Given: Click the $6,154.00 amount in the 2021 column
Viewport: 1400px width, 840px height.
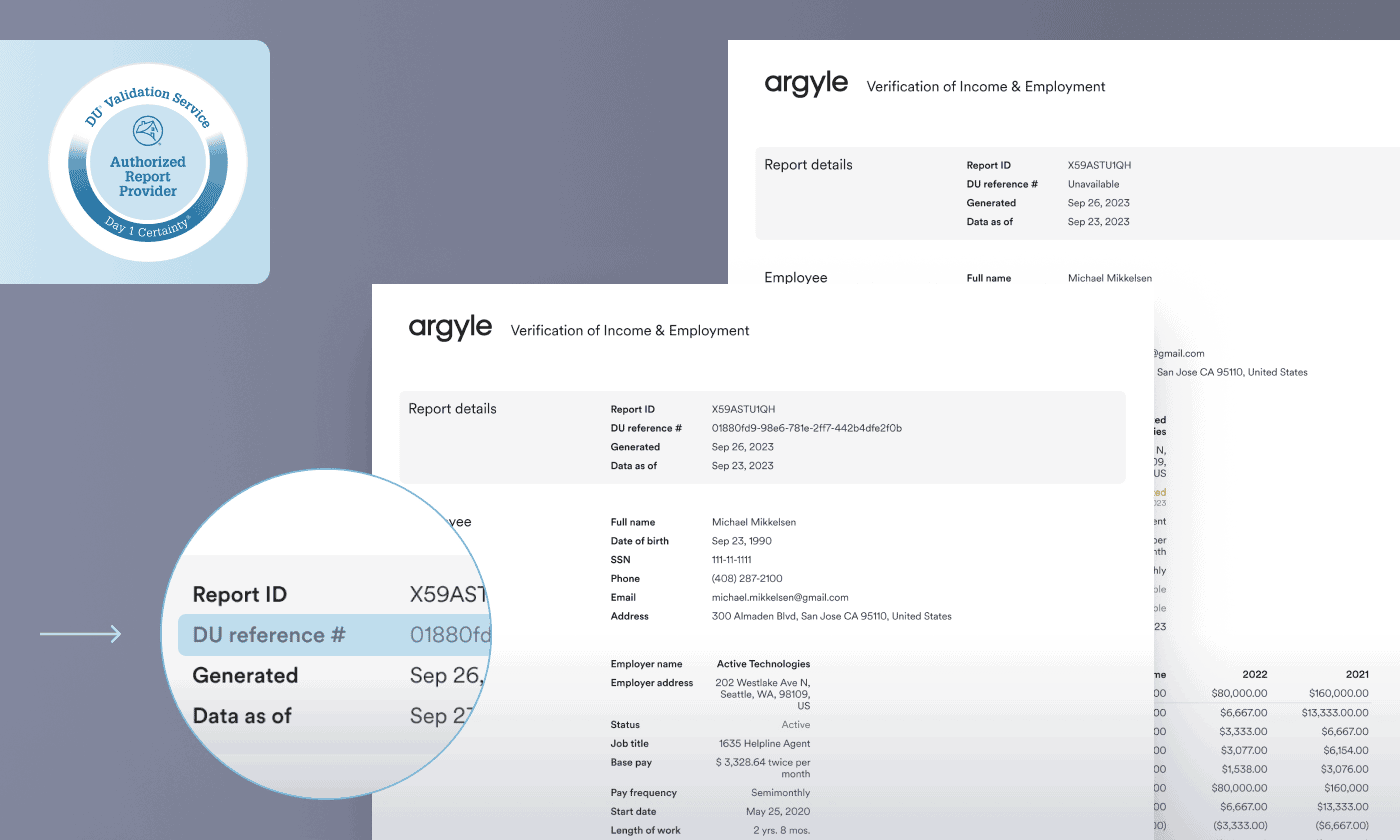Looking at the screenshot, I should coord(1345,751).
